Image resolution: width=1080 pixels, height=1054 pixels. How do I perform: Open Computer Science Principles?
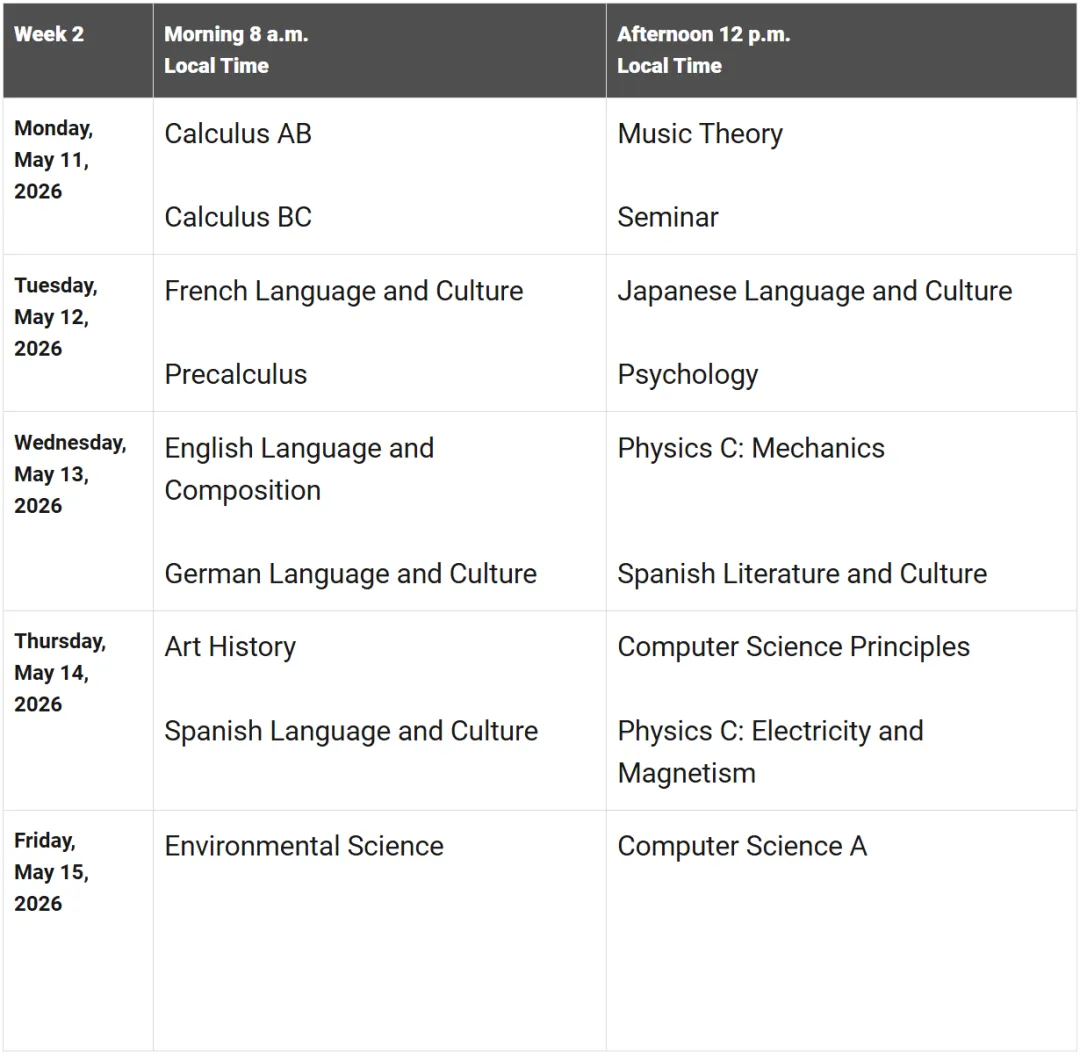pos(794,647)
